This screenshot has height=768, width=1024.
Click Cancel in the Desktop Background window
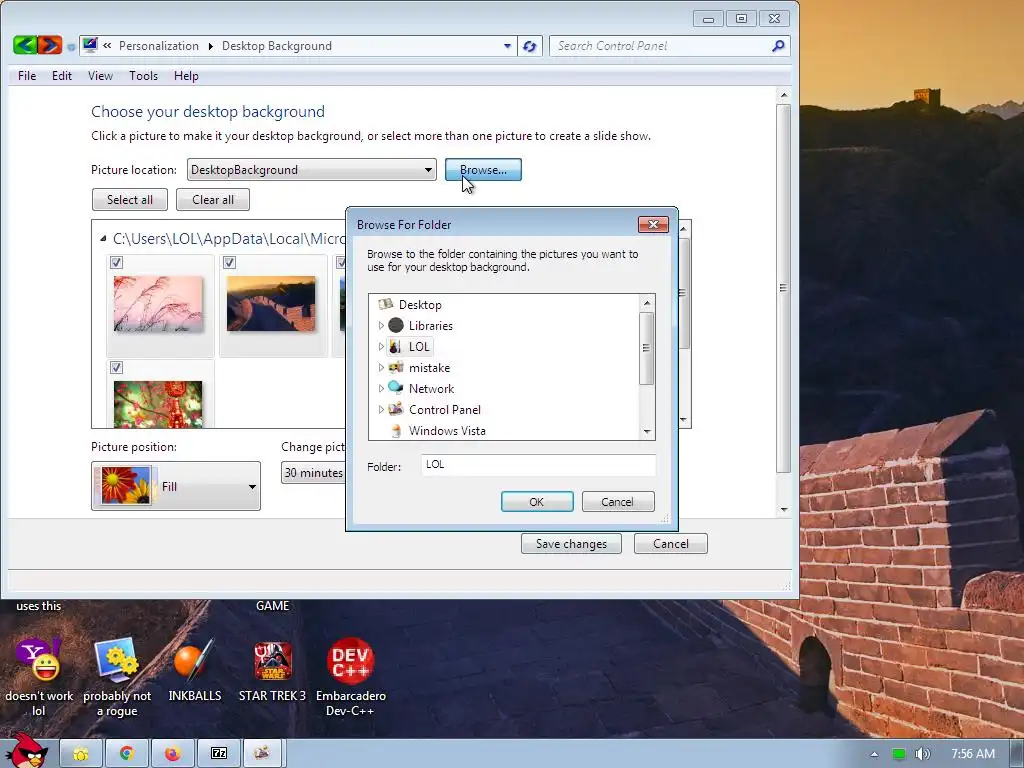671,544
